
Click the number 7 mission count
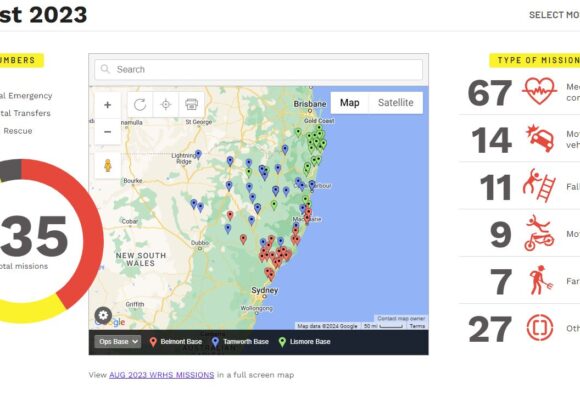pos(501,282)
